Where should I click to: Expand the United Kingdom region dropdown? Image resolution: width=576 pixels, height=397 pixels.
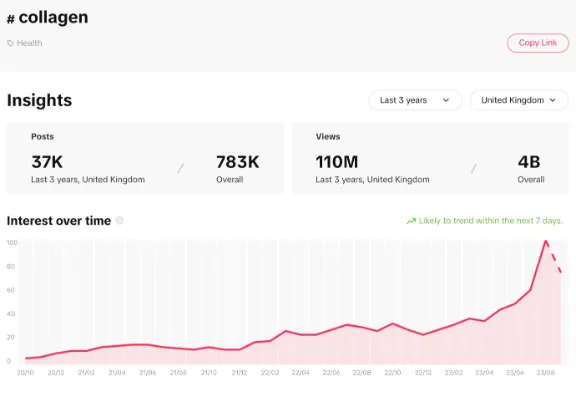click(x=519, y=100)
